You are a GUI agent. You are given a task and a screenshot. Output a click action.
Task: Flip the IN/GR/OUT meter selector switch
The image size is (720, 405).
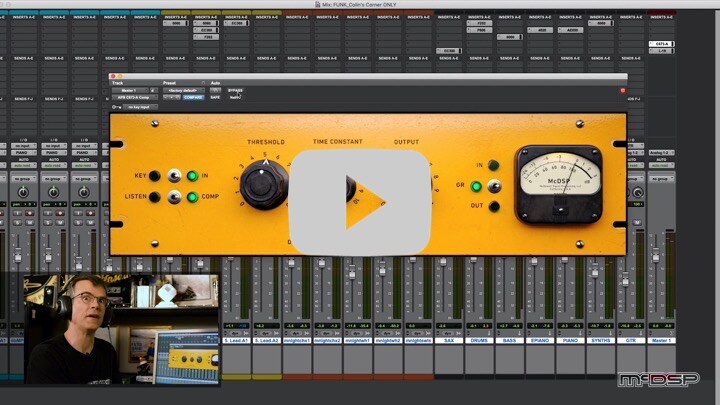click(494, 186)
